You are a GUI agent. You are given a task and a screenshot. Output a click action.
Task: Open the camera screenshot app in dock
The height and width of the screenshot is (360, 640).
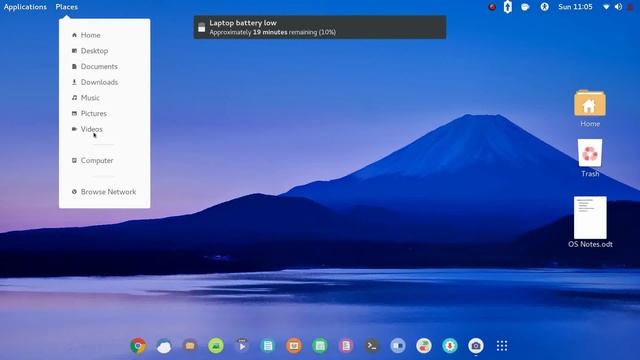(x=476, y=346)
